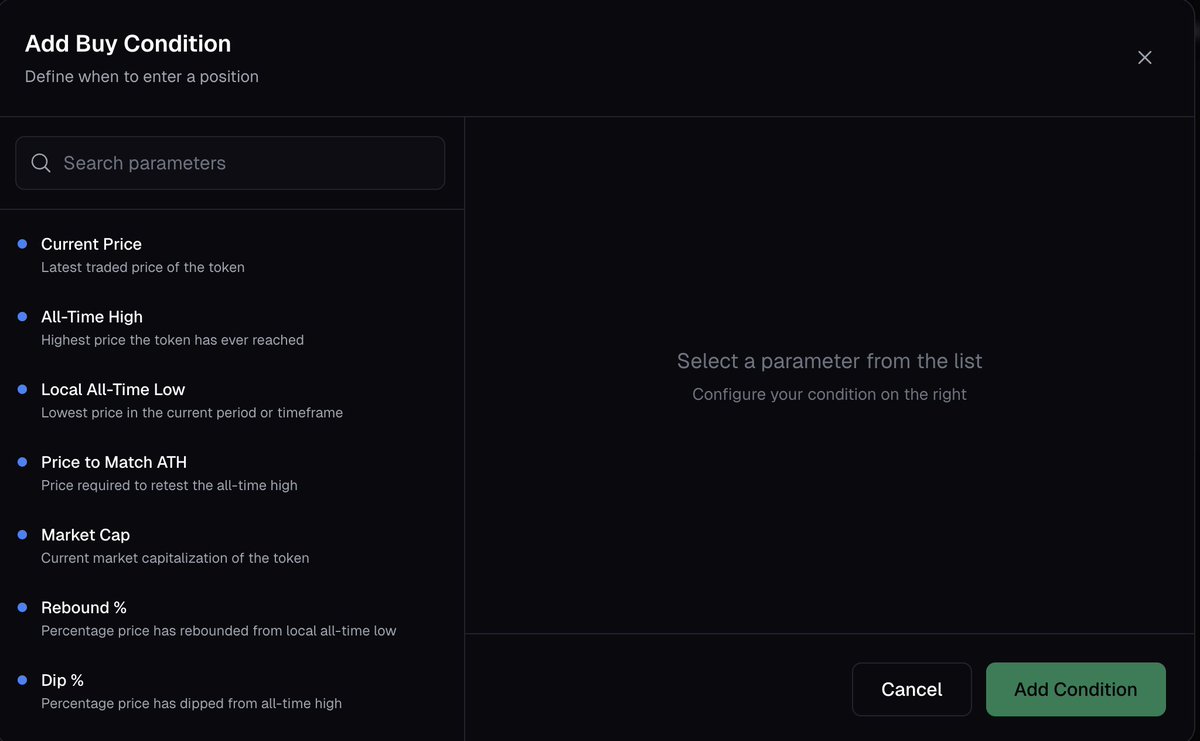
Task: Close the Add Buy Condition dialog
Action: [x=1145, y=58]
